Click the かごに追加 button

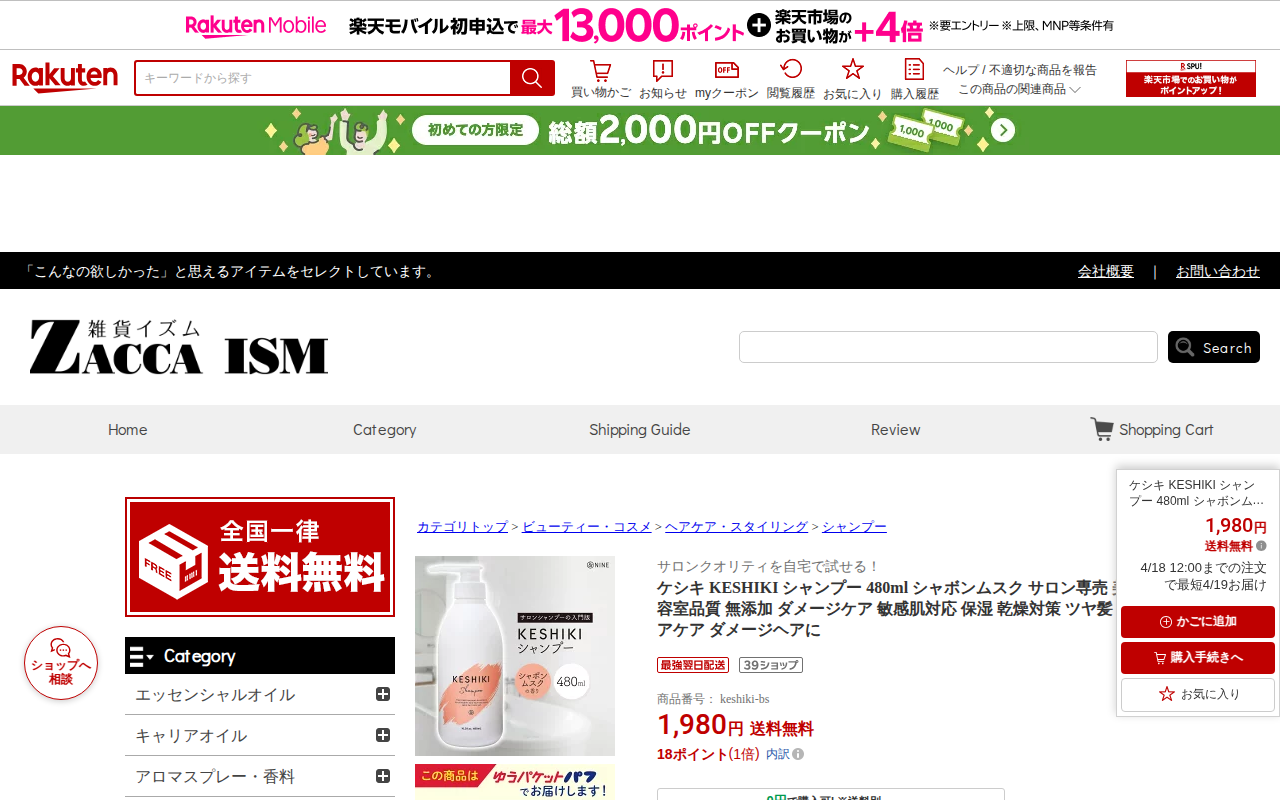[x=1198, y=622]
